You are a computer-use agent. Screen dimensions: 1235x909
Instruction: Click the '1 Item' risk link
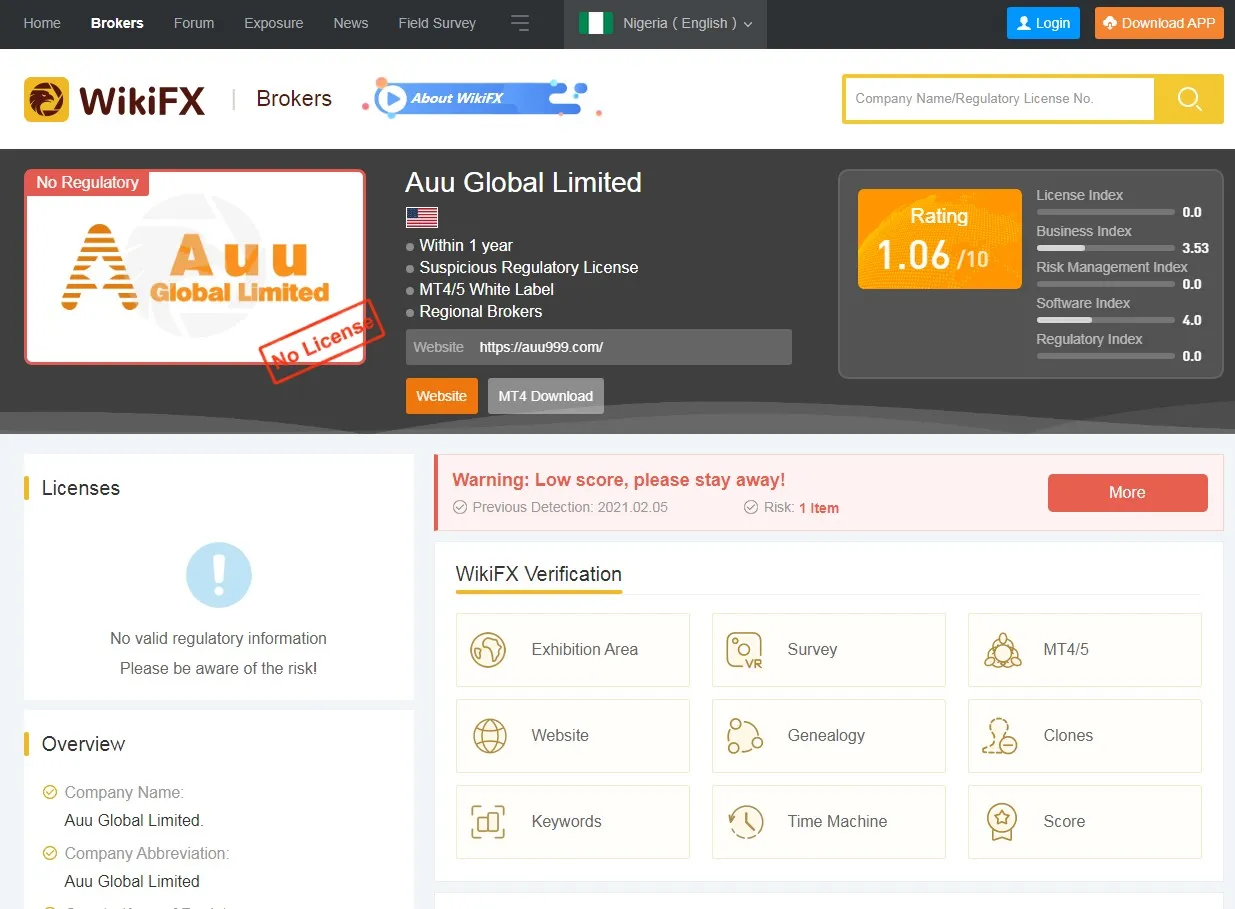click(x=819, y=508)
